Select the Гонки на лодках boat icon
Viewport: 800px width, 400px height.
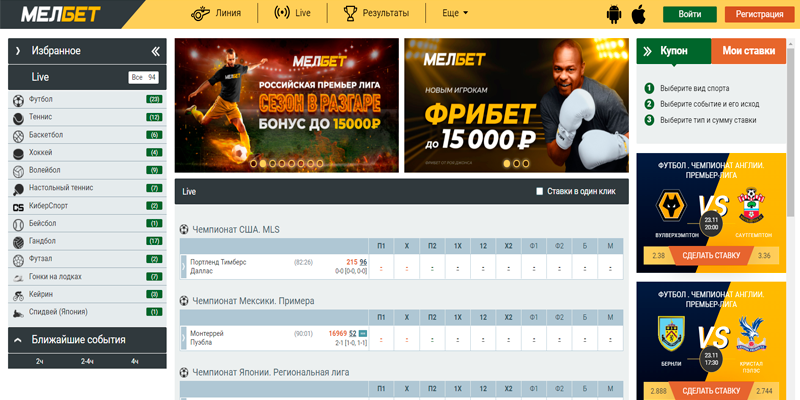coord(18,278)
